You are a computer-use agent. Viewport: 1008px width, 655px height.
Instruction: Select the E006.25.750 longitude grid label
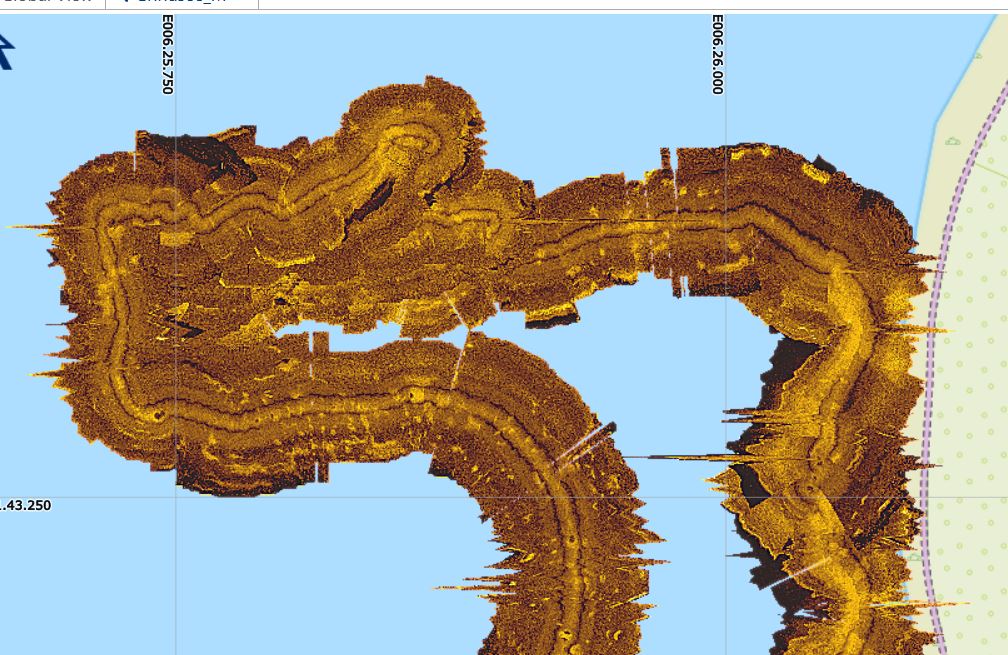(x=168, y=55)
